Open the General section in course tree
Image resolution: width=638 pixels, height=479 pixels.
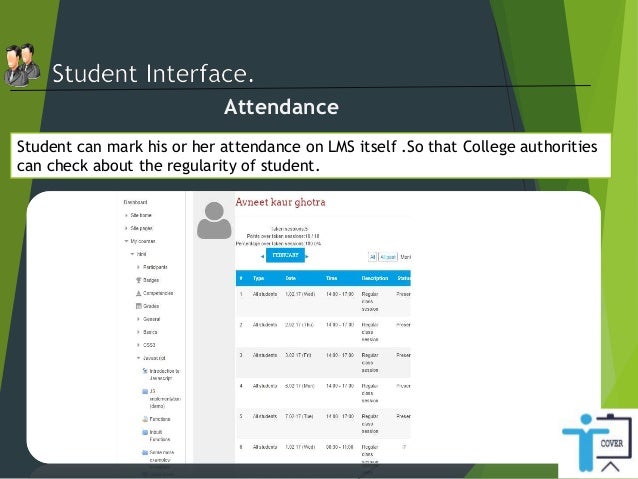(x=151, y=319)
